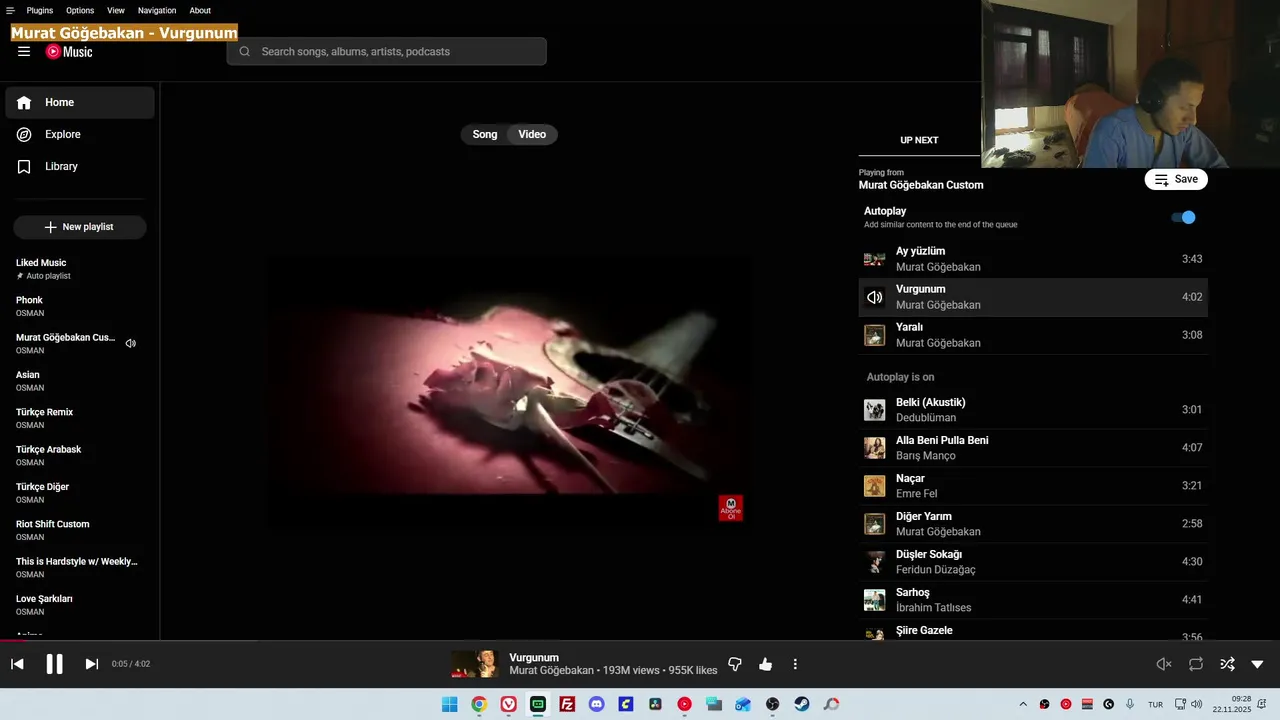The image size is (1280, 720).
Task: Play Düşler Sokağı by Feridun Düzağaç
Action: point(1033,562)
